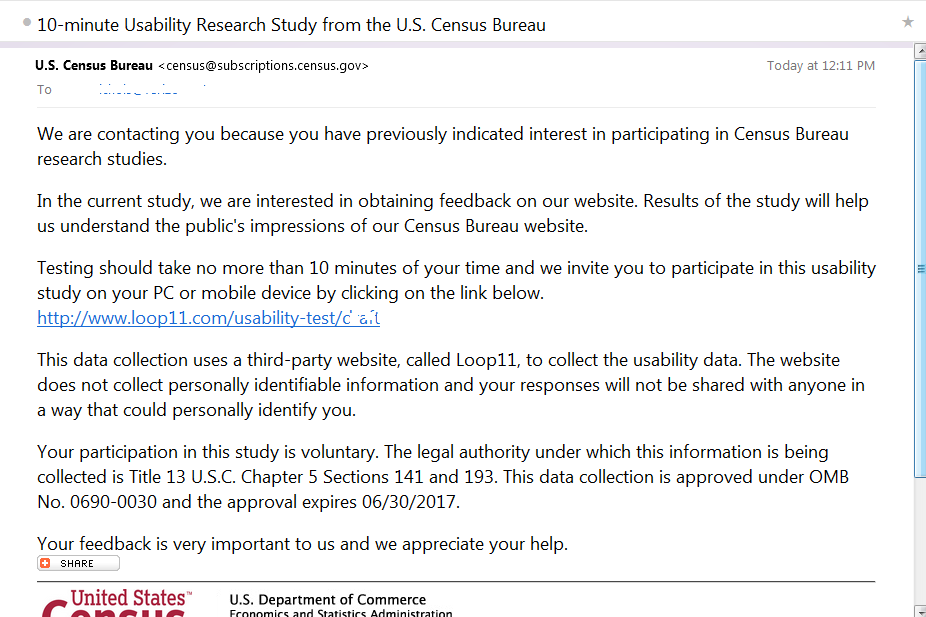Open the loop11.com usability-test link
Viewport: 926px width, 617px height.
(x=208, y=318)
